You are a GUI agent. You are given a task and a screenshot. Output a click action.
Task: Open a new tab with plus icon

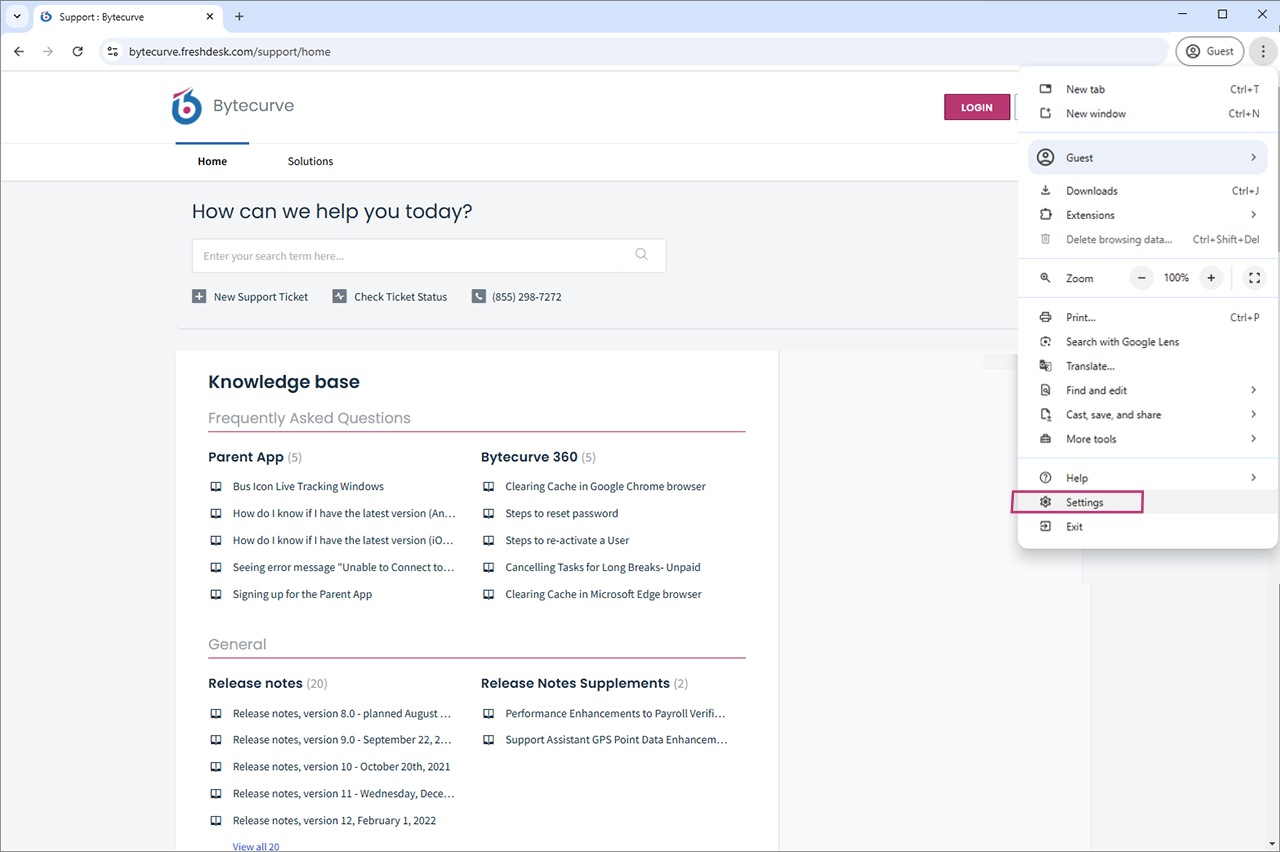[239, 16]
